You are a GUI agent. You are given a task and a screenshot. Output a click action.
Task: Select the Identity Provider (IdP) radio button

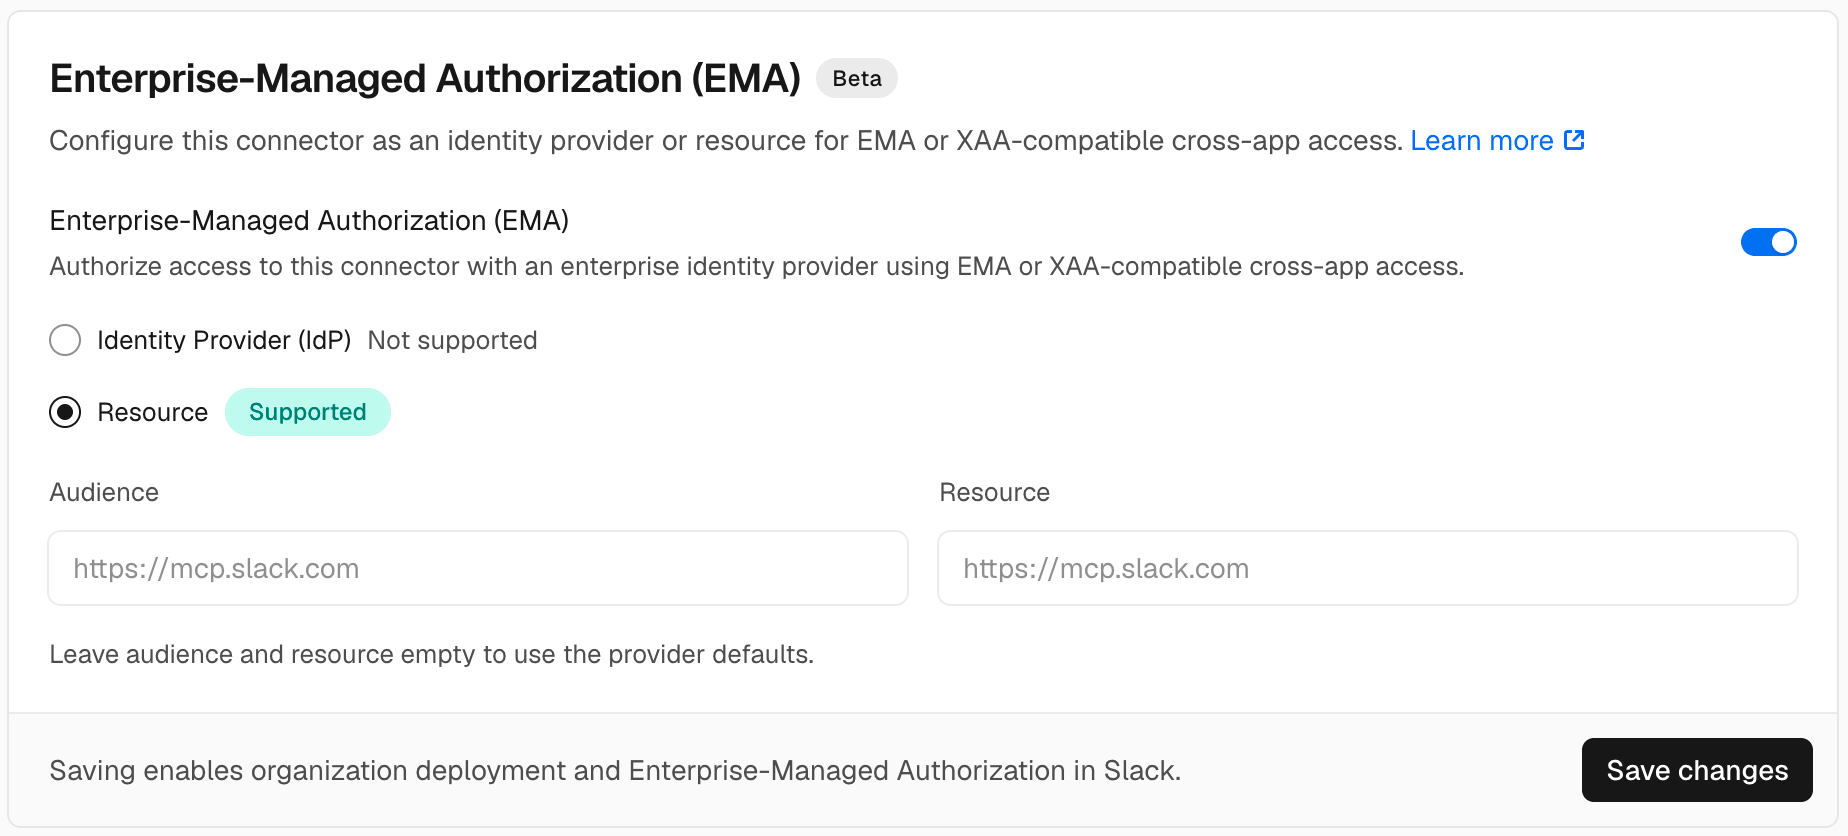coord(65,340)
